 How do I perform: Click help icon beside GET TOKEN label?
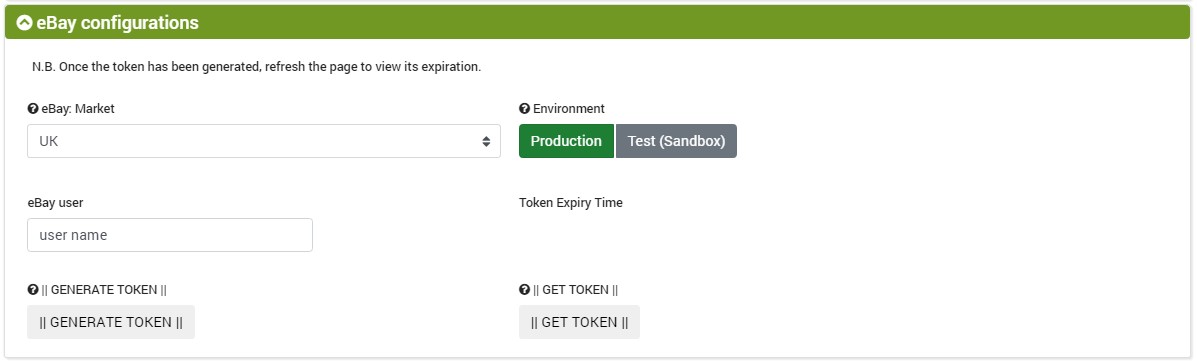(x=524, y=289)
